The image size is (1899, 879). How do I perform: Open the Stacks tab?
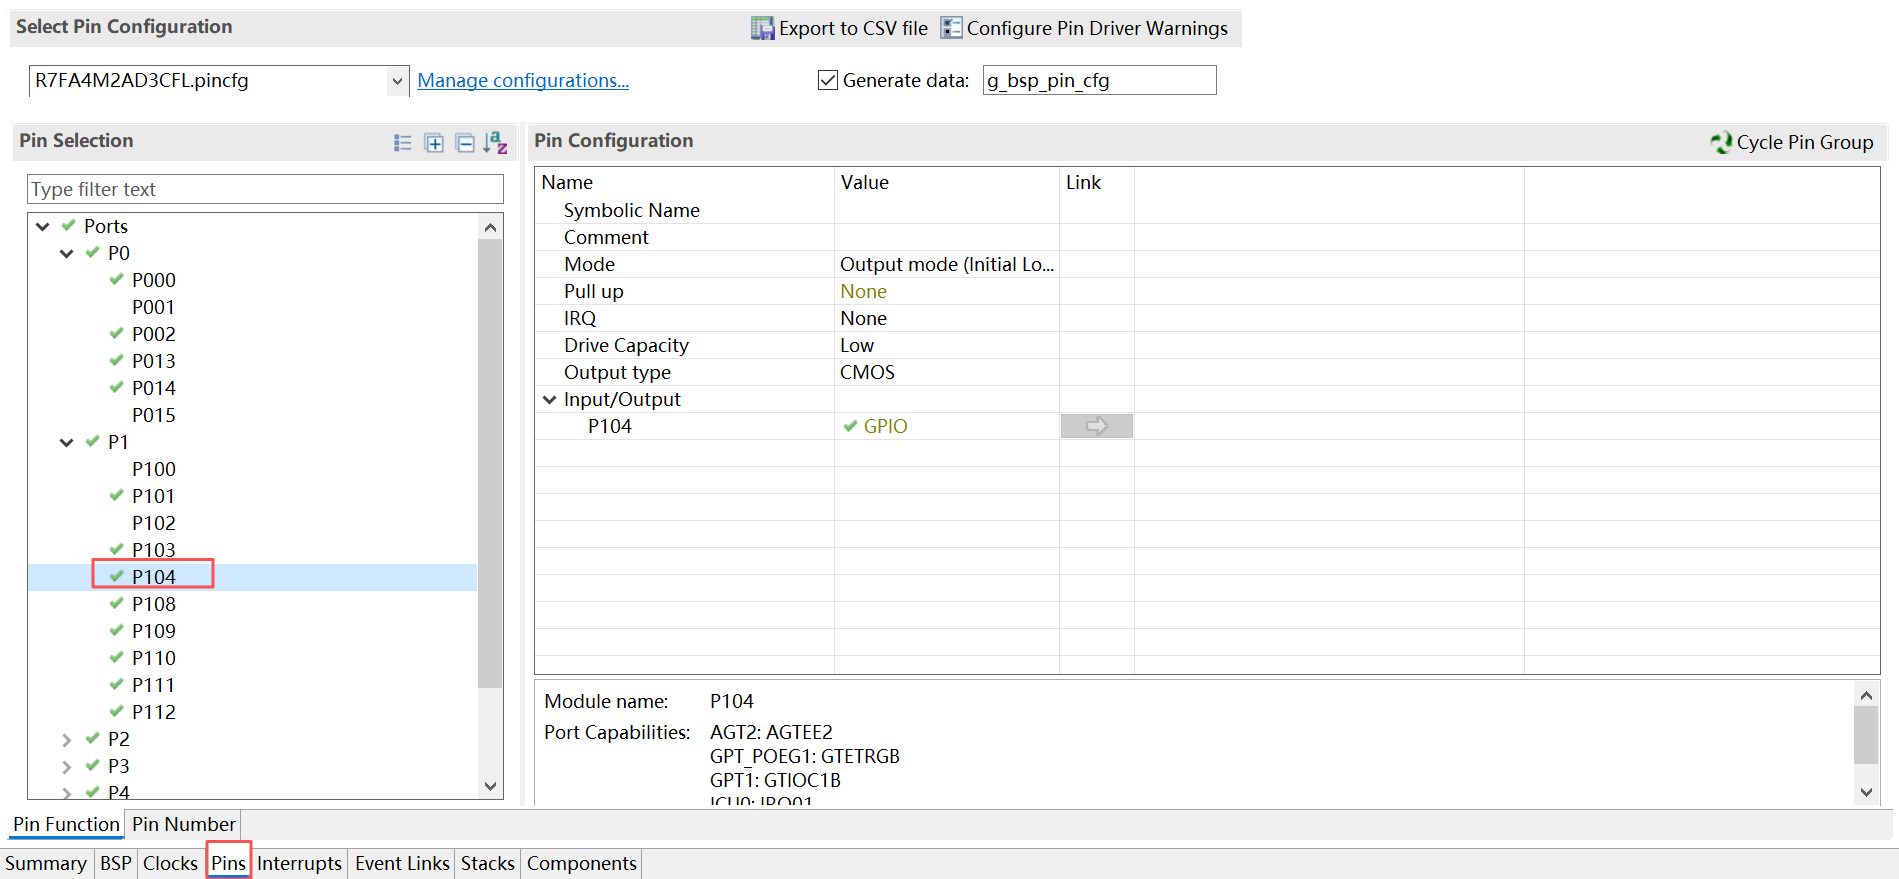click(488, 863)
